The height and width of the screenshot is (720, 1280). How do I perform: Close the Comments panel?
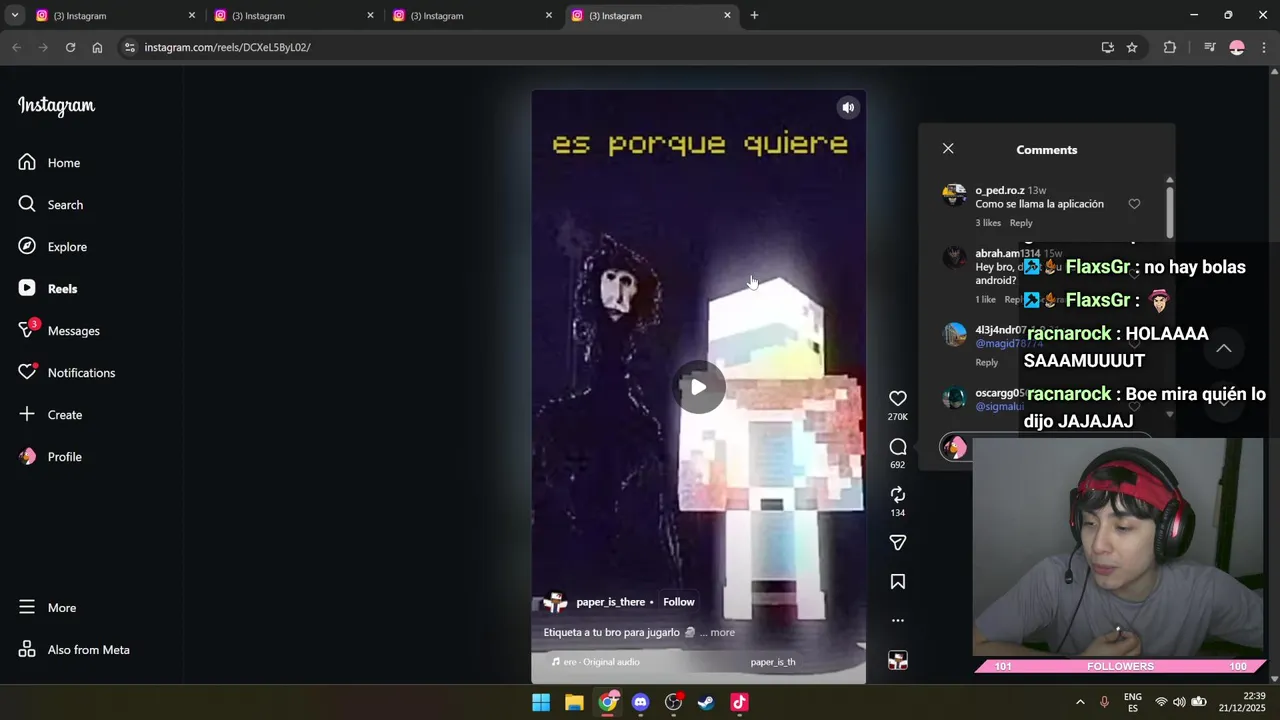click(948, 149)
